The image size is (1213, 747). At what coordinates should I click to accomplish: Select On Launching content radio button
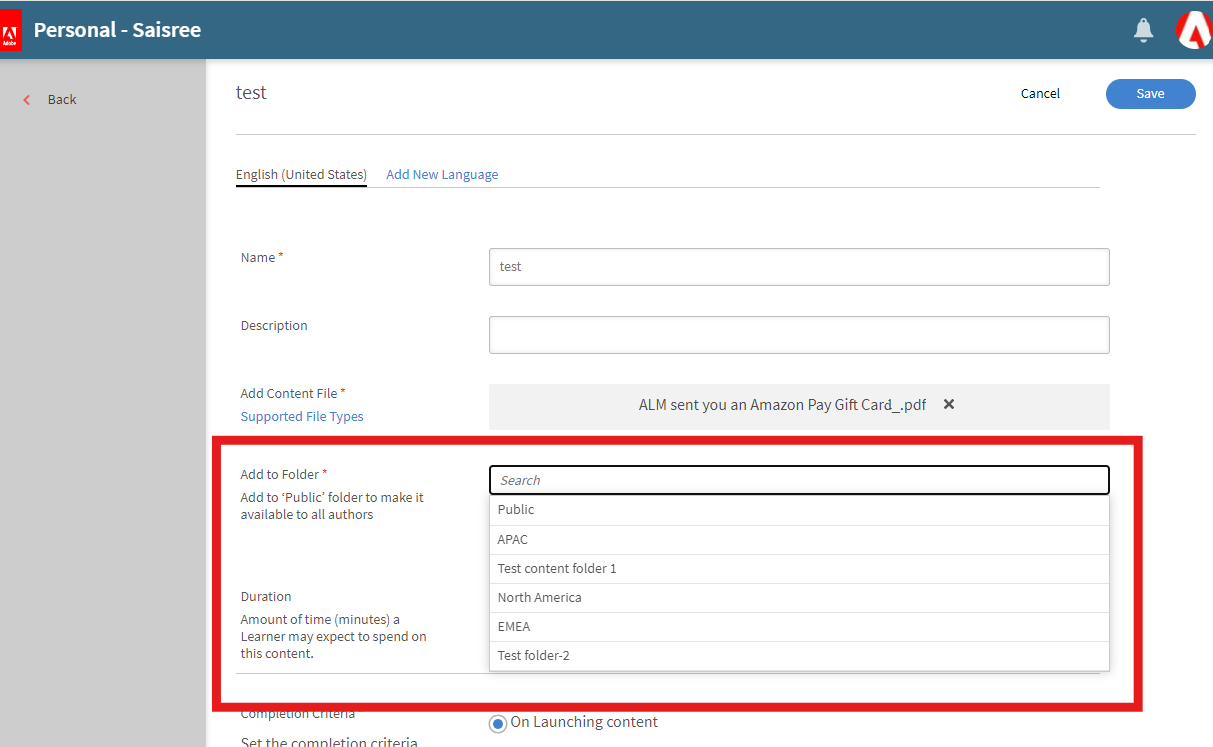[498, 723]
